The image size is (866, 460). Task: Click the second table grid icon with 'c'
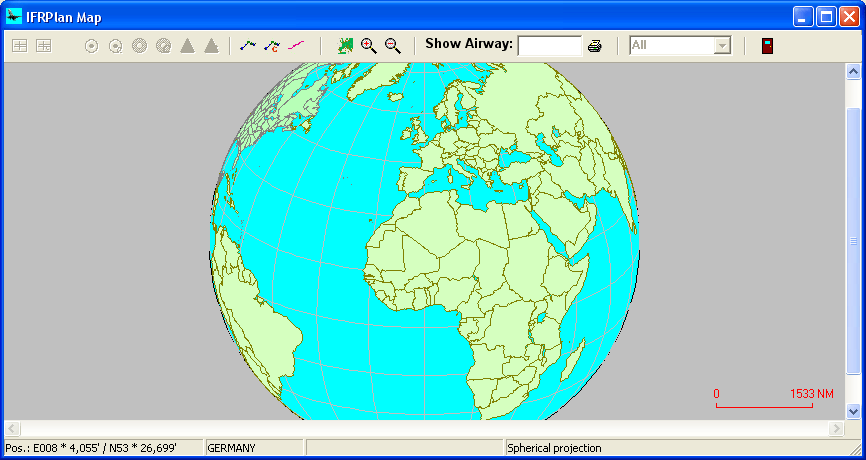point(44,46)
